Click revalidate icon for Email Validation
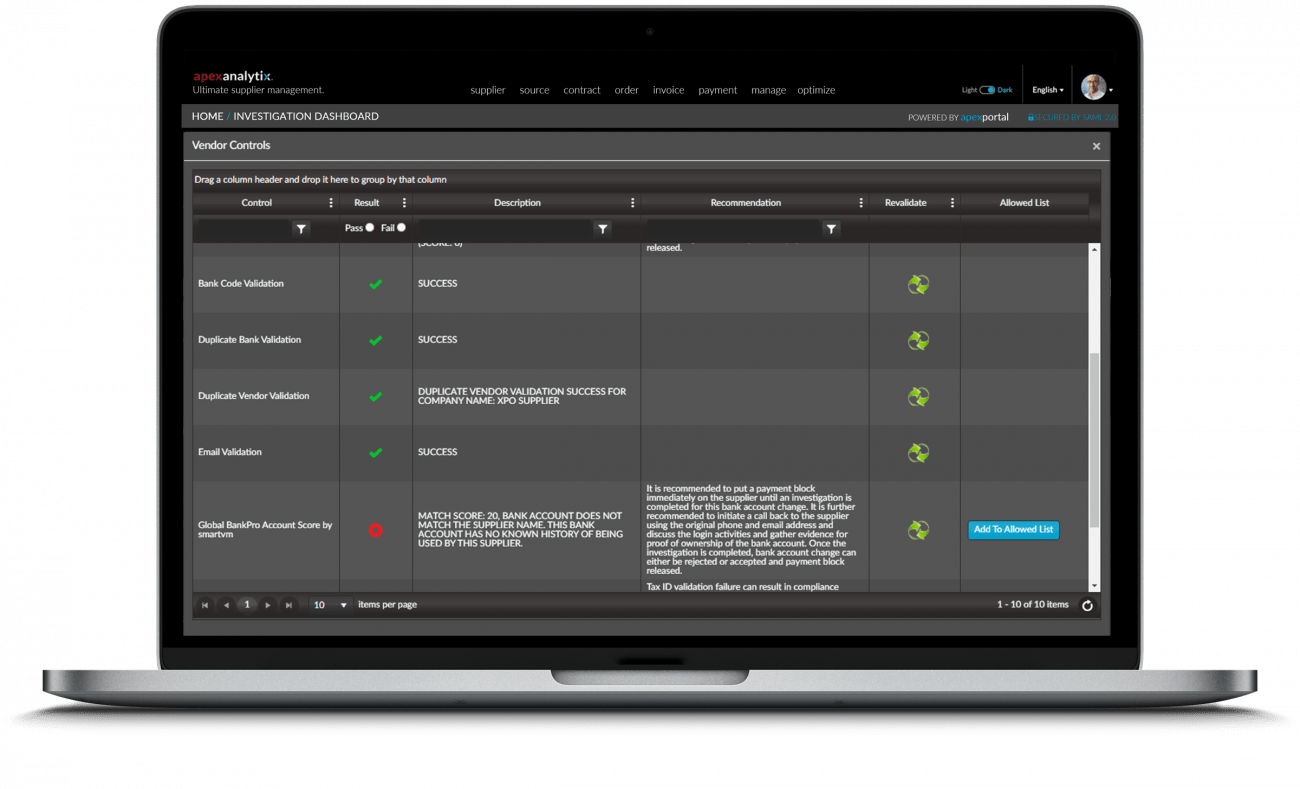 pyautogui.click(x=918, y=452)
